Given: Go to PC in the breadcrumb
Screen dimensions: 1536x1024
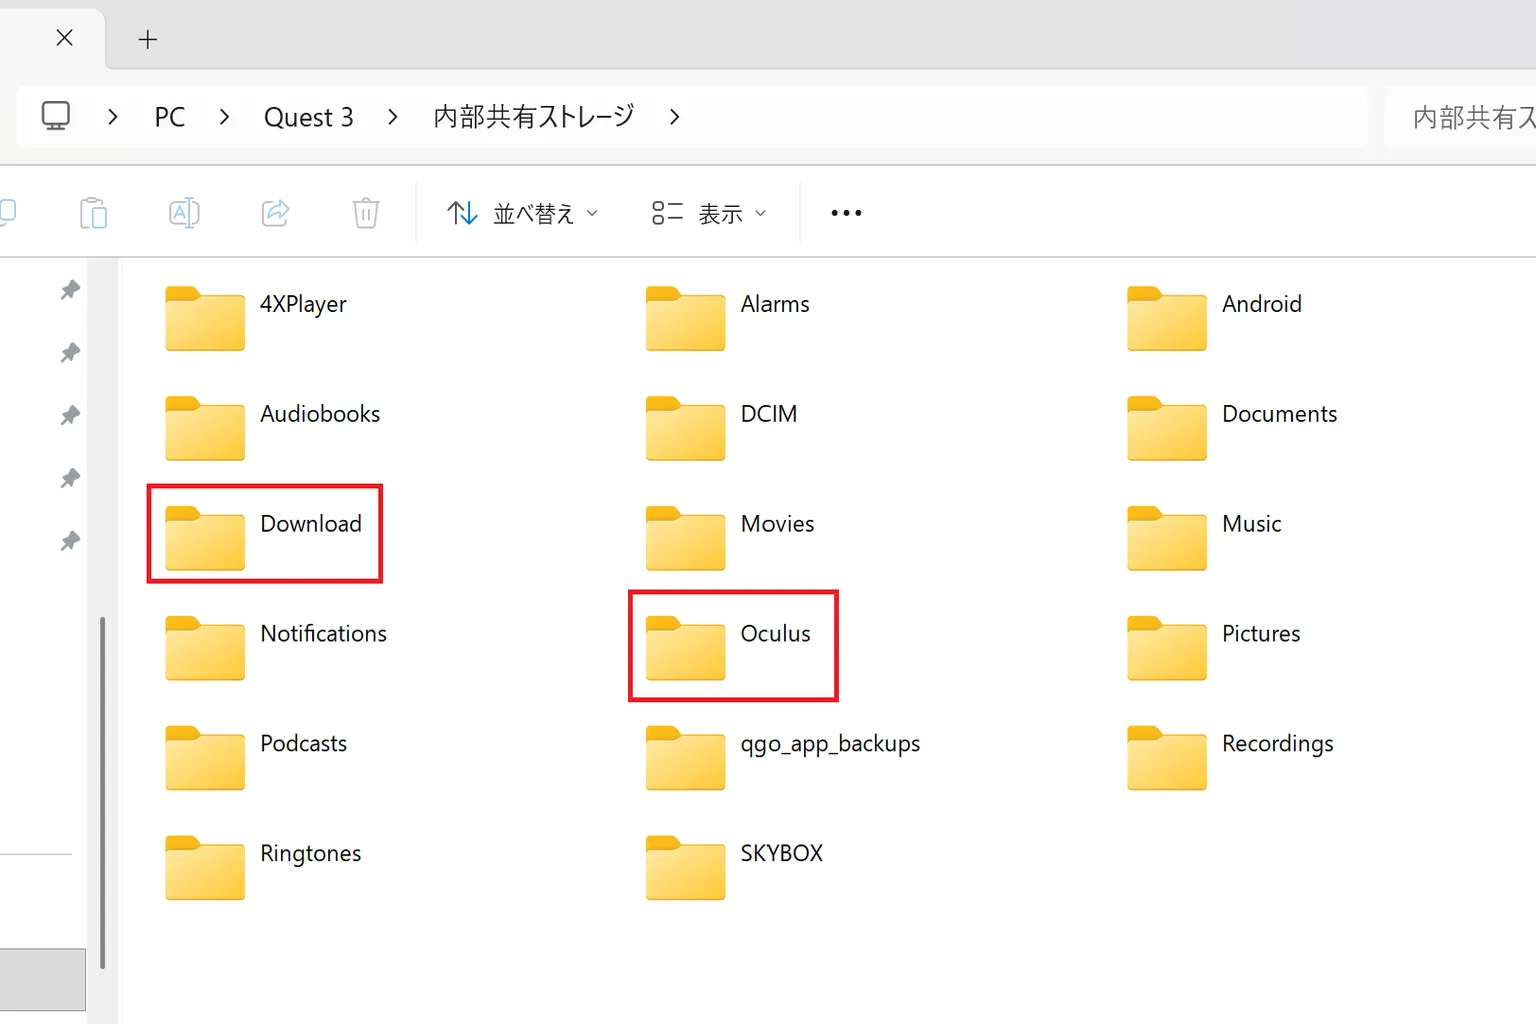Looking at the screenshot, I should pyautogui.click(x=170, y=117).
